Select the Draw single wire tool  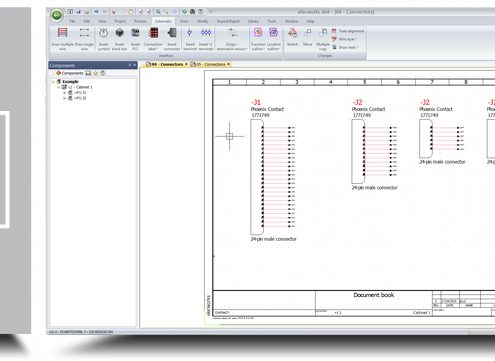tap(84, 39)
